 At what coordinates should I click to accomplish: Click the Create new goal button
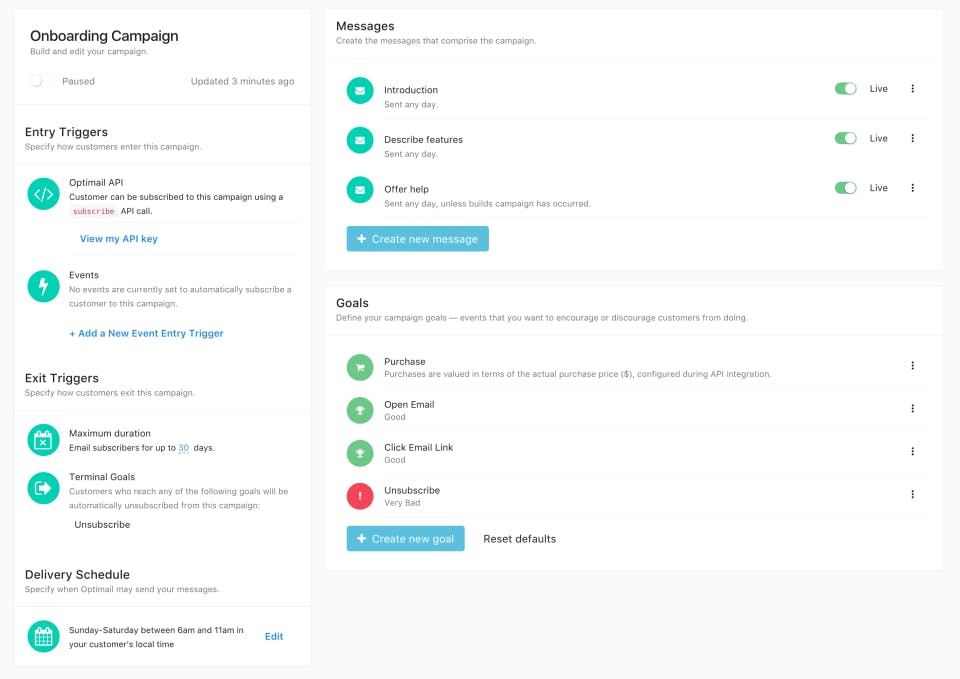(x=405, y=538)
